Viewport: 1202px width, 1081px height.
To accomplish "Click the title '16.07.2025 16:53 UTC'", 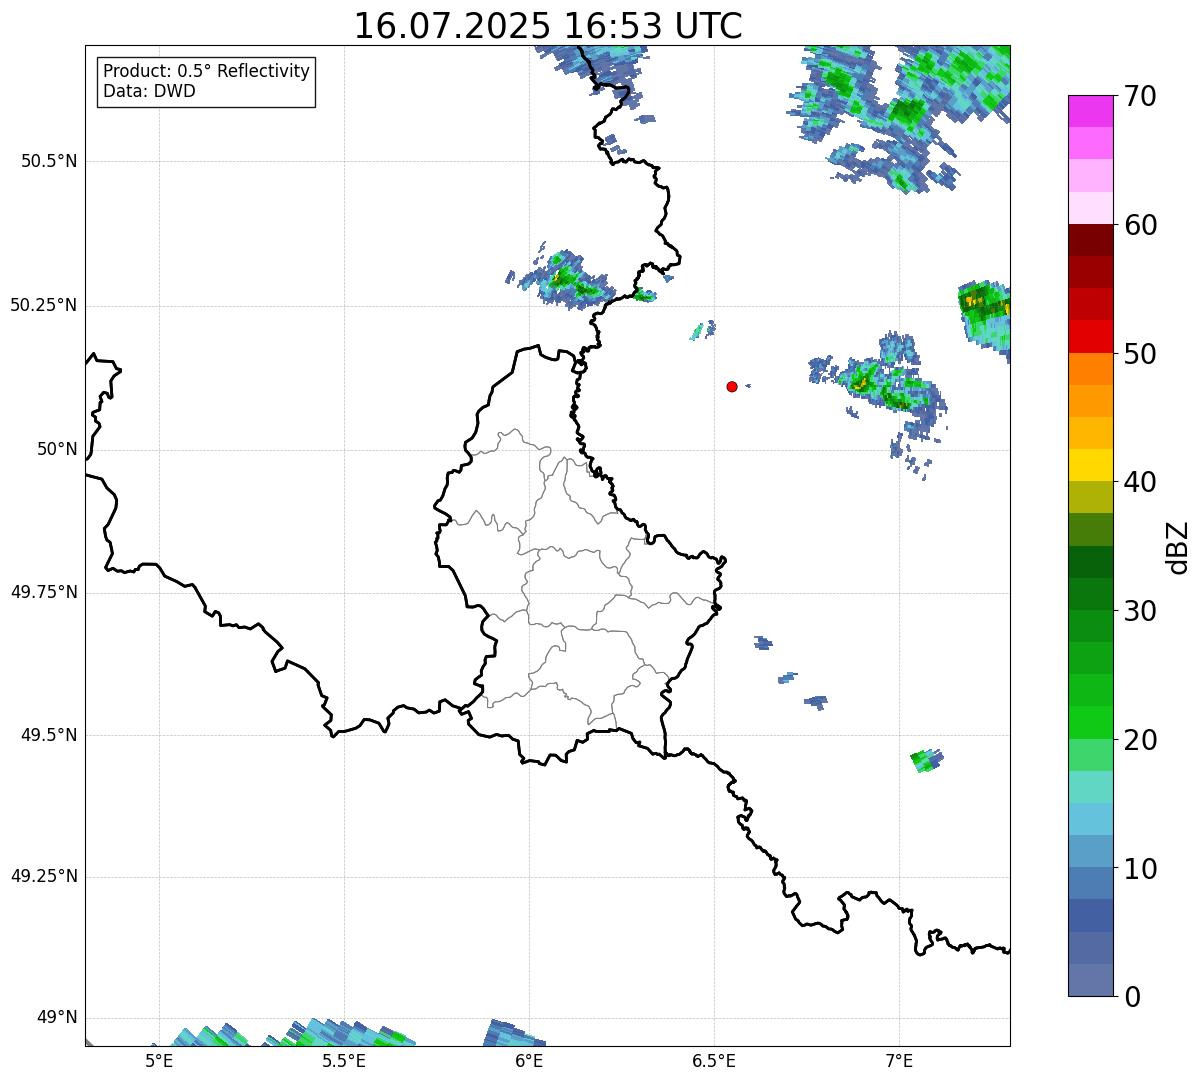I will (548, 26).
